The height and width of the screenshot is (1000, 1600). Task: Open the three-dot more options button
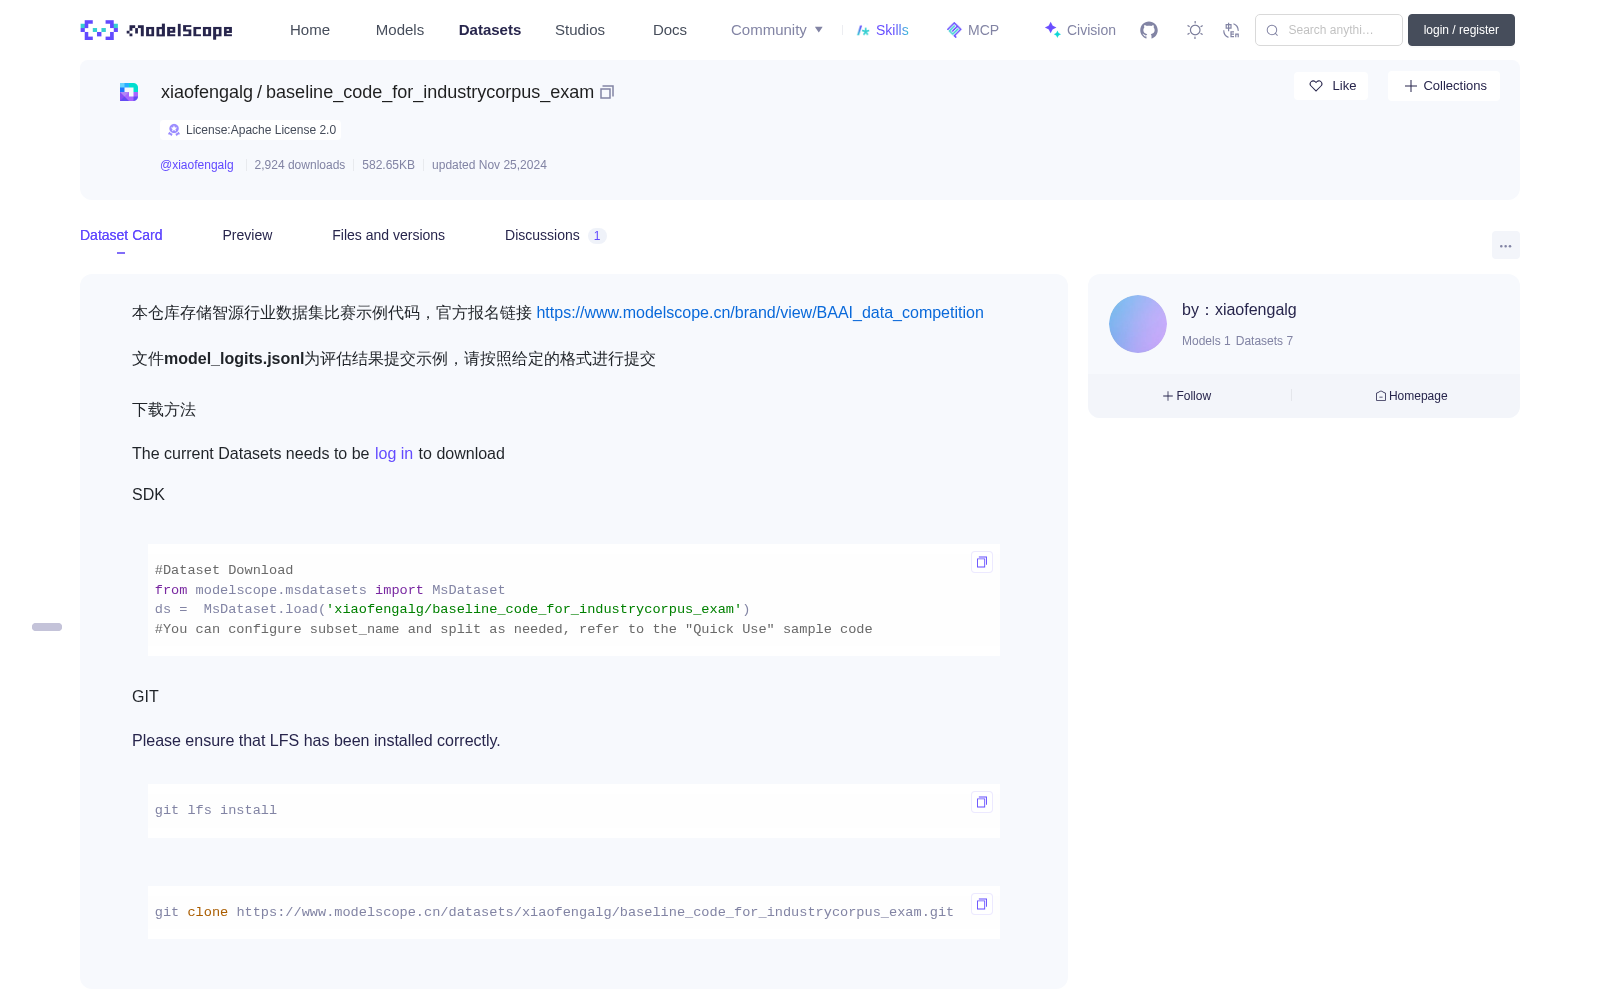click(1505, 245)
